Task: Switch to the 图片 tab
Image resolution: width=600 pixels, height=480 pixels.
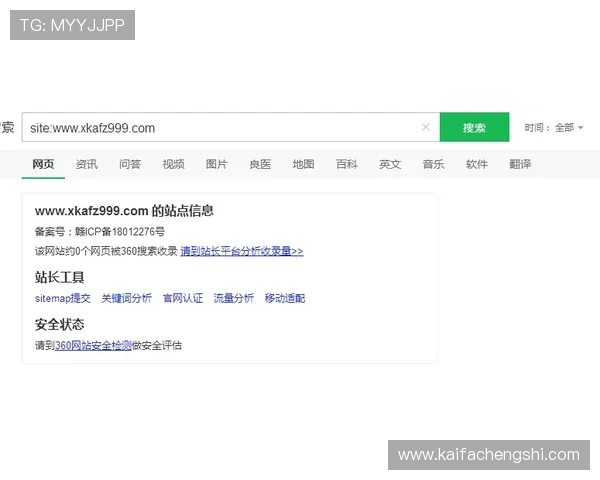Action: point(217,164)
